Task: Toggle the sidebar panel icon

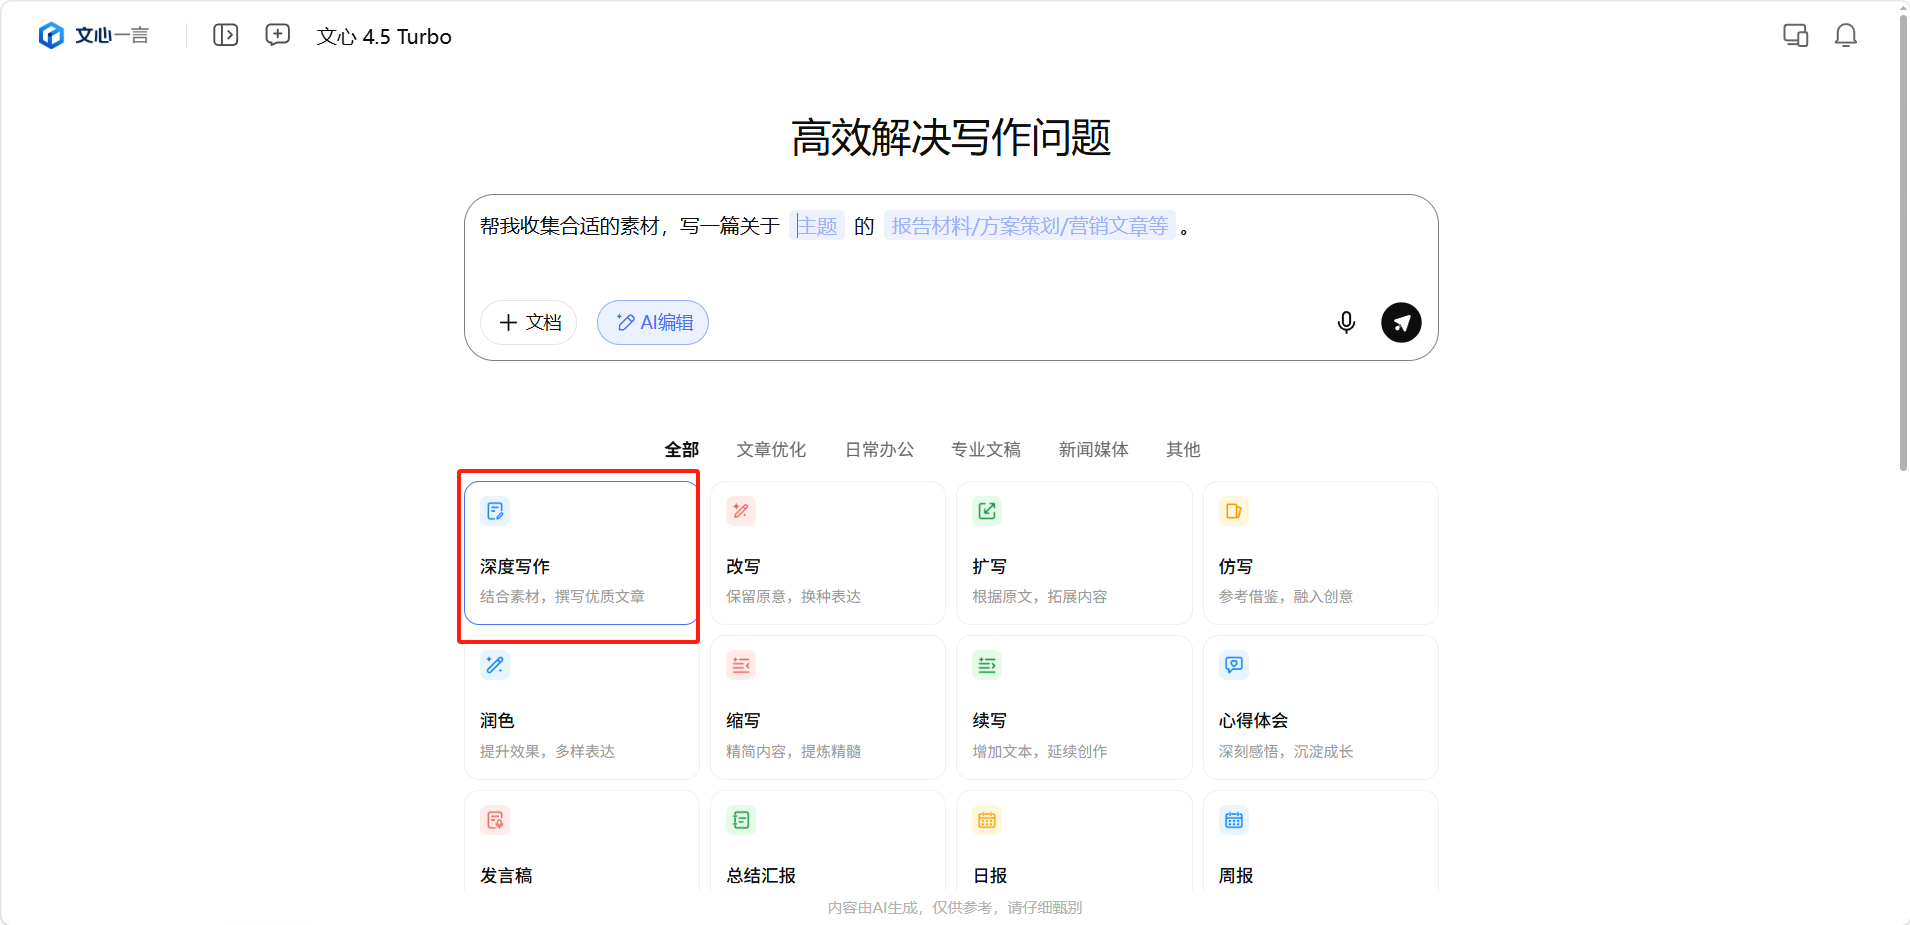Action: click(226, 35)
